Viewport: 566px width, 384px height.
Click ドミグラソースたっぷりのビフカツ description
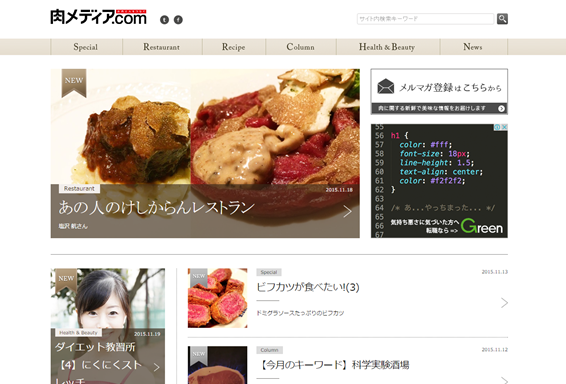pyautogui.click(x=300, y=313)
